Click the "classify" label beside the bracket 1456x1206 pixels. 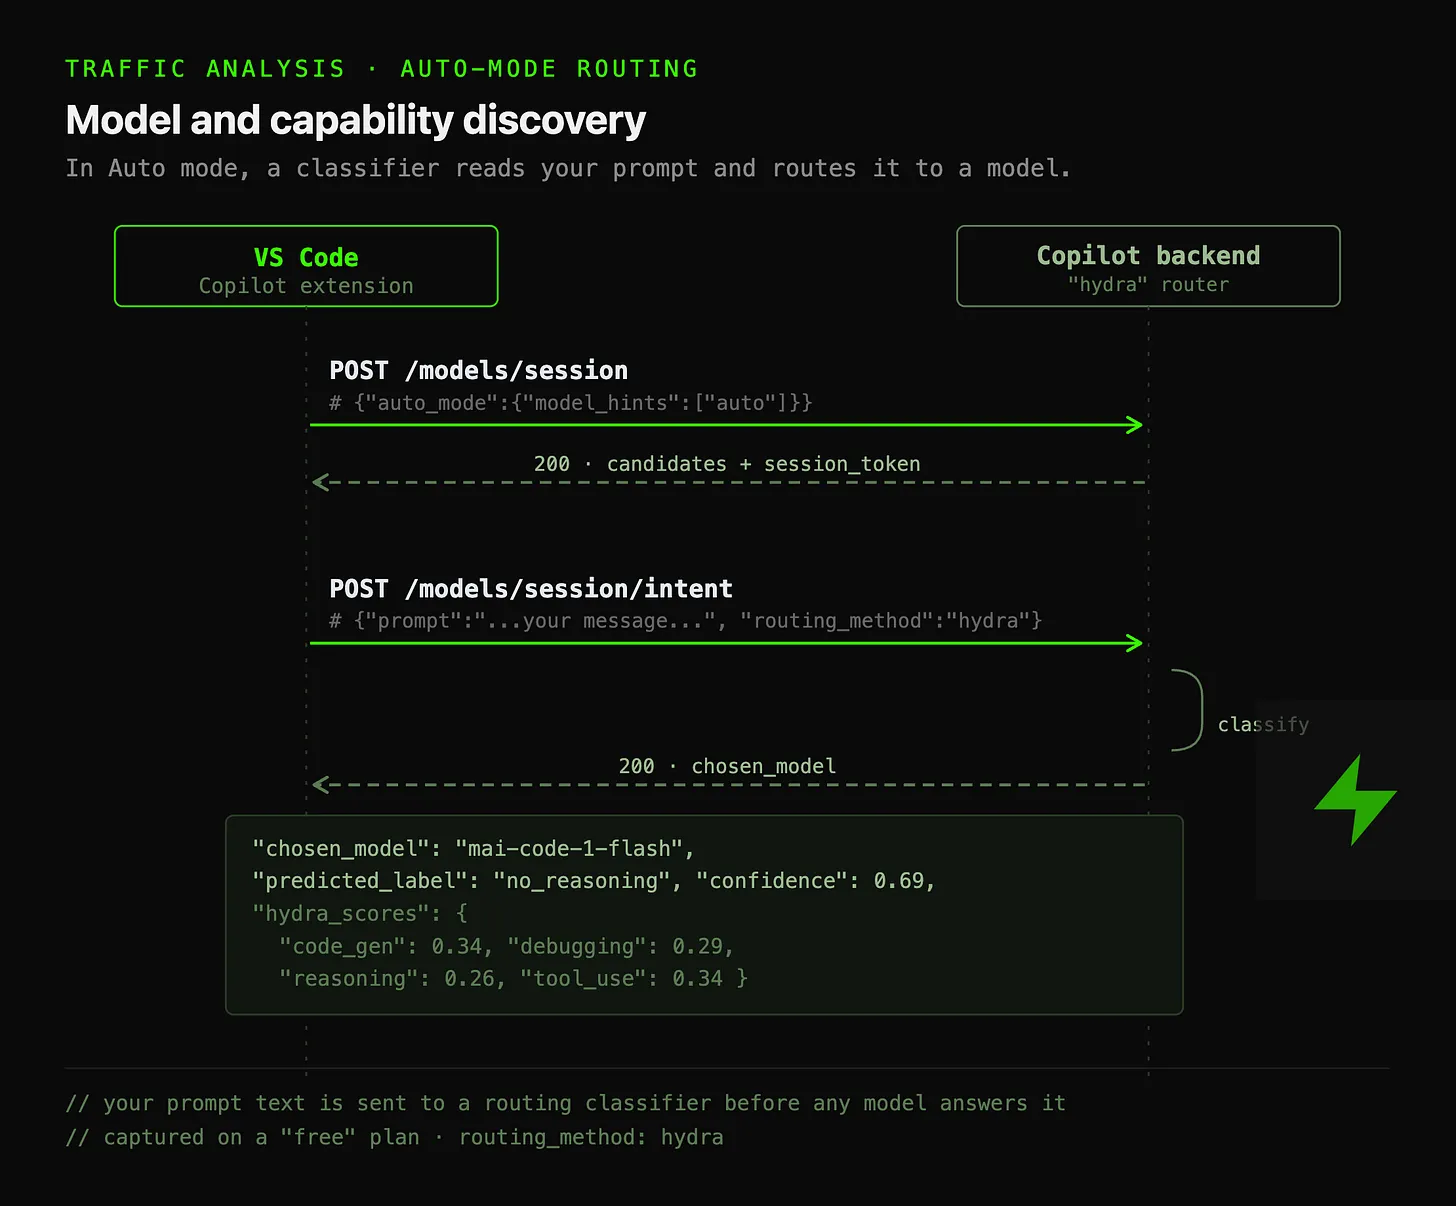pos(1263,724)
